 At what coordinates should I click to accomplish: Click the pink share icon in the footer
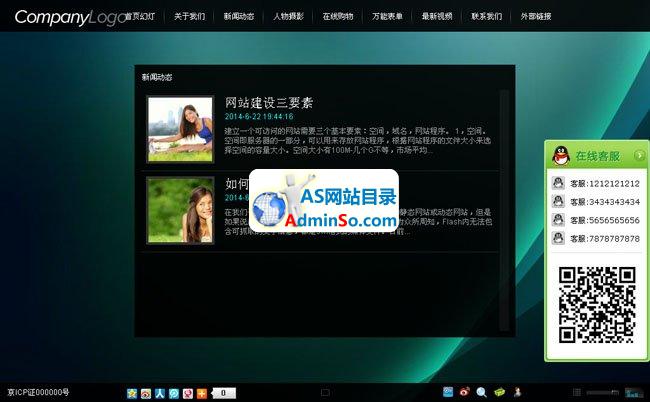[188, 393]
